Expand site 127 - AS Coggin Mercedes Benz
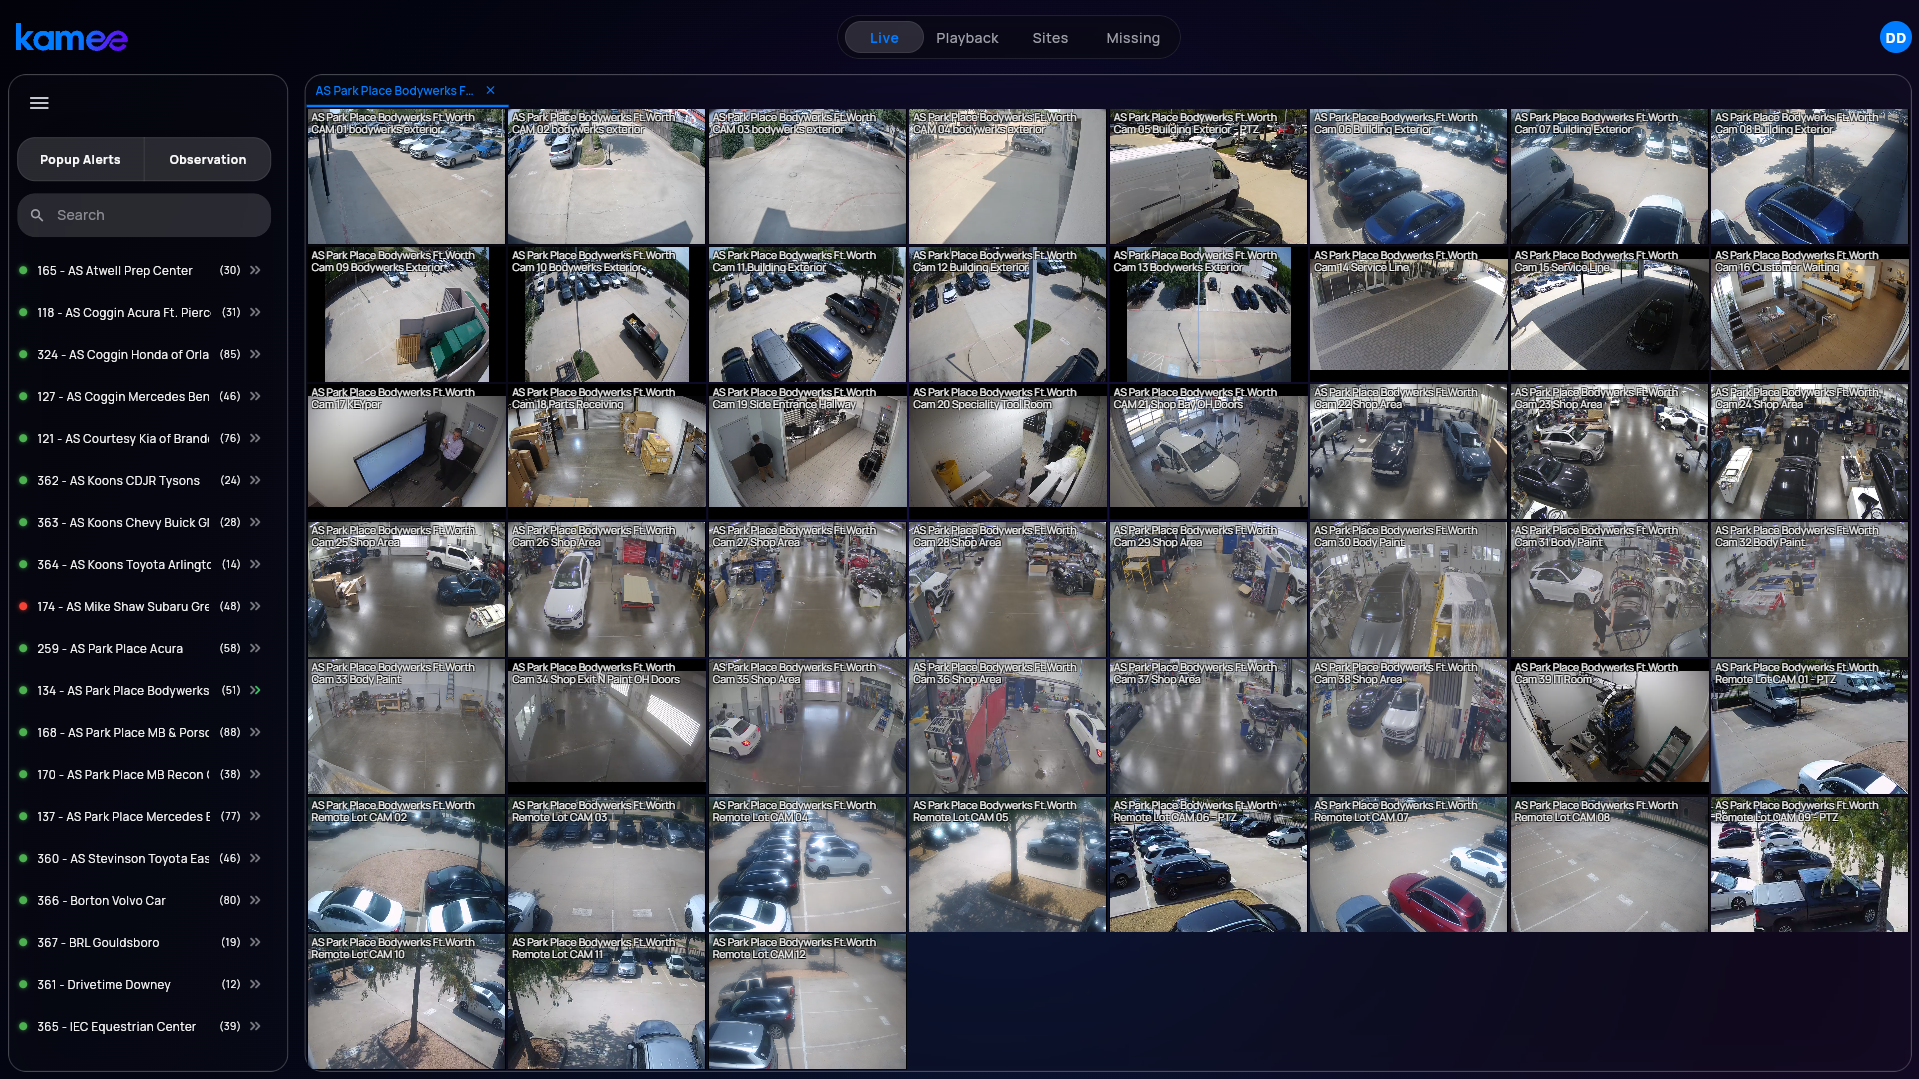This screenshot has width=1919, height=1079. tap(256, 396)
